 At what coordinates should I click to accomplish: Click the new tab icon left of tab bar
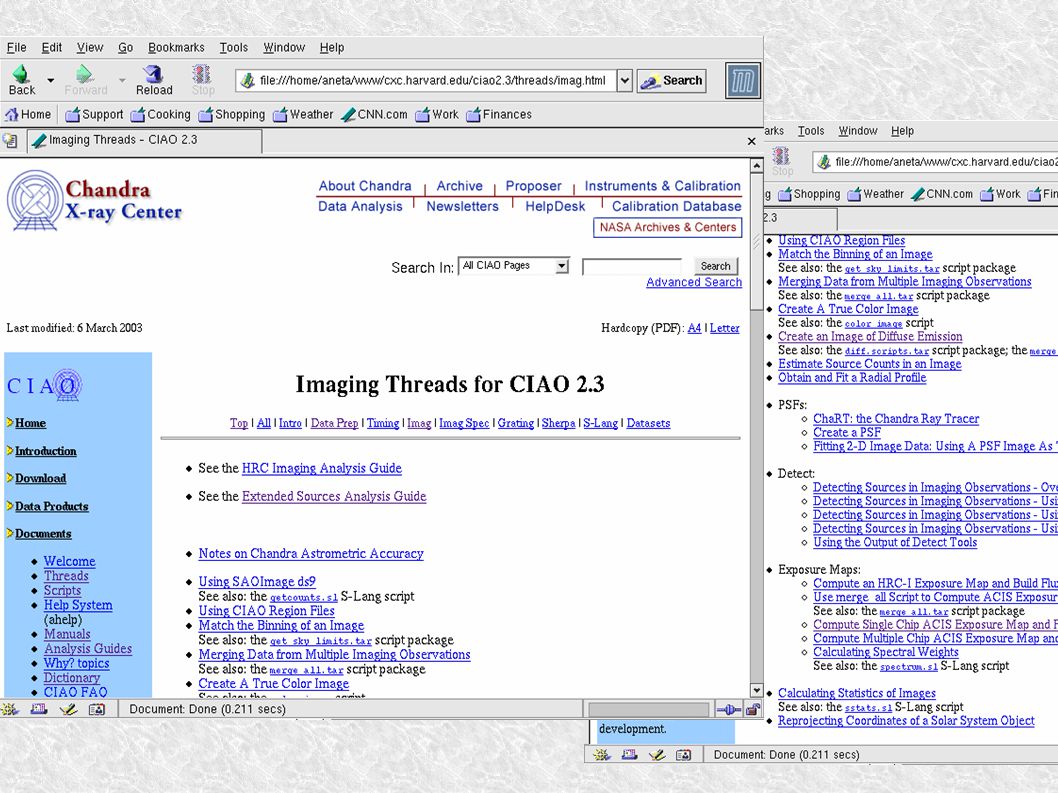click(x=9, y=140)
